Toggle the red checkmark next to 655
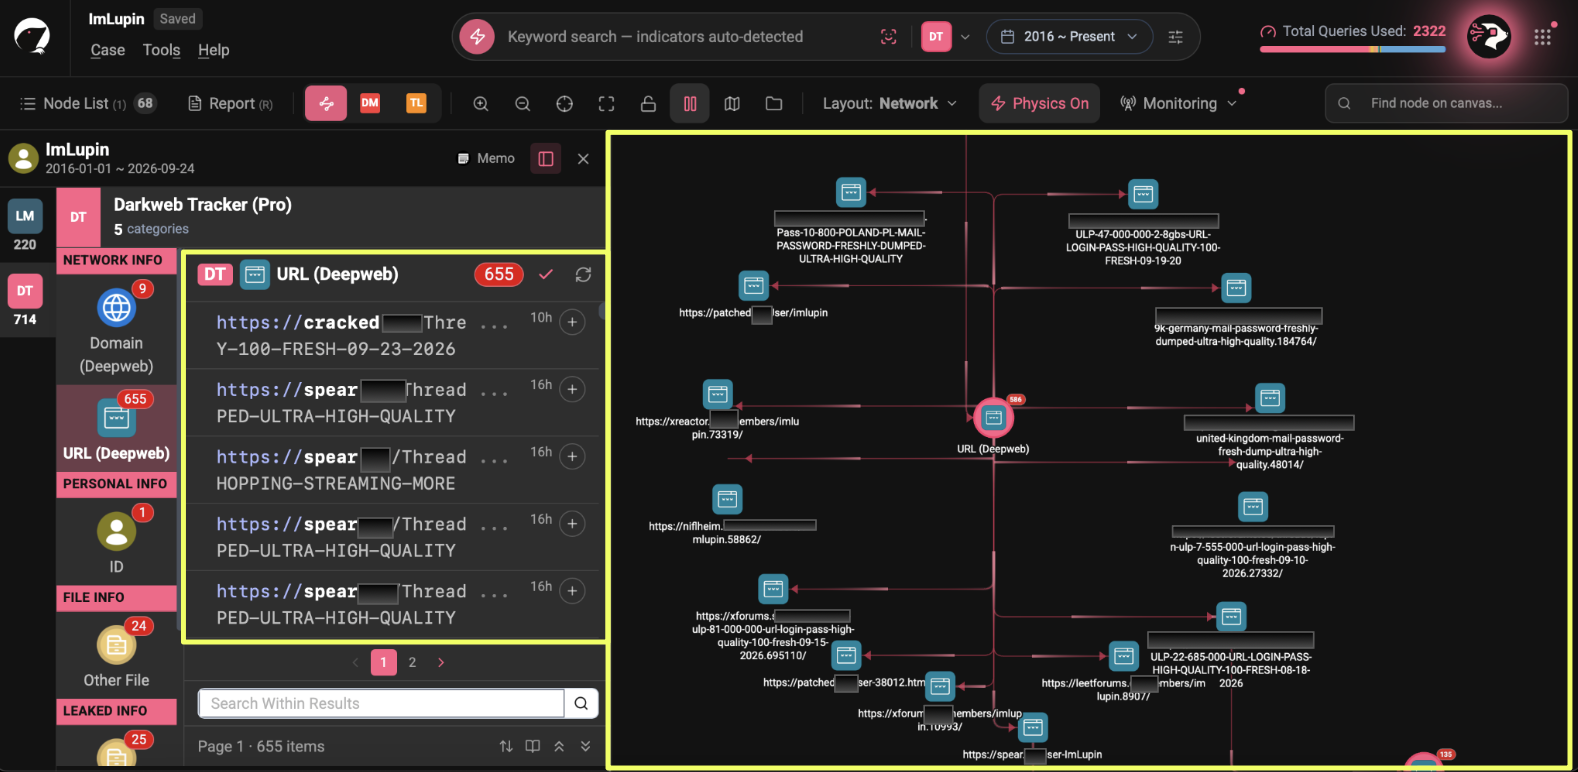The height and width of the screenshot is (772, 1578). point(546,274)
